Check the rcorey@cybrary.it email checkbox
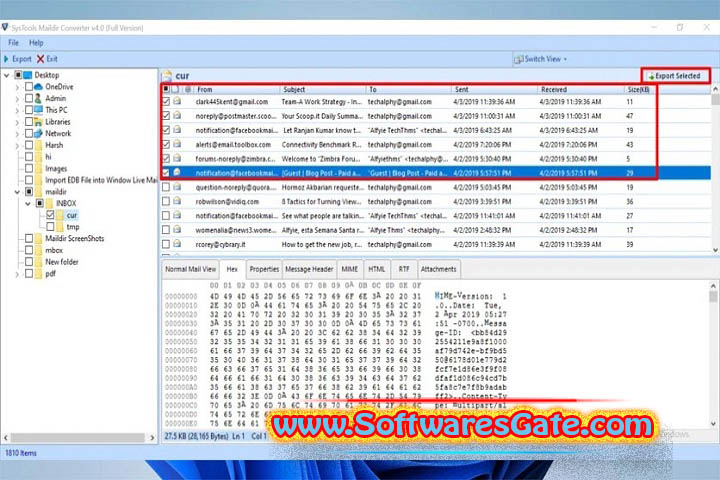The width and height of the screenshot is (720, 480). click(x=166, y=244)
